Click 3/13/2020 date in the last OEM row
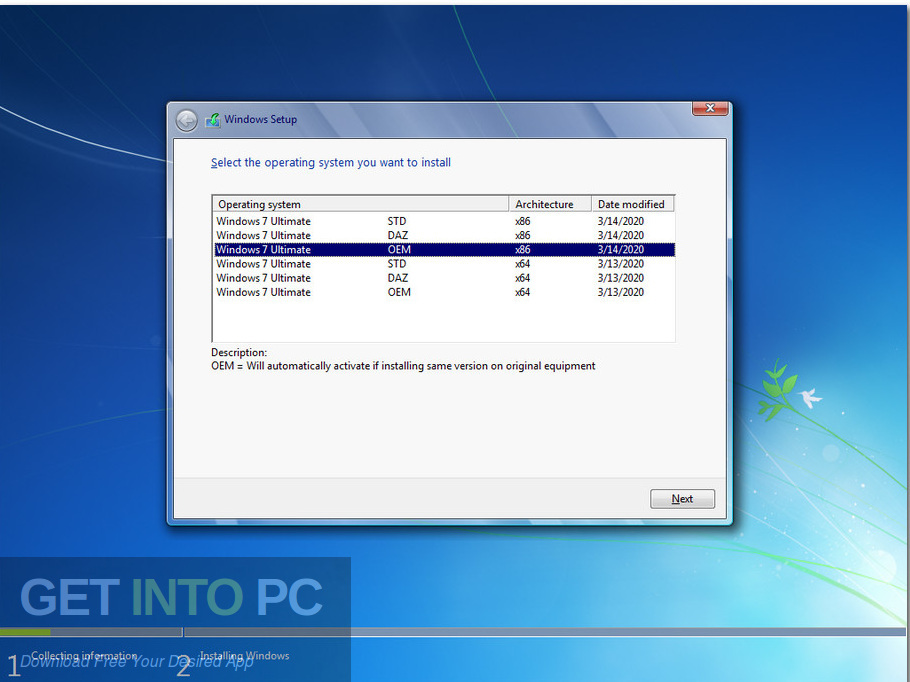 tap(620, 292)
